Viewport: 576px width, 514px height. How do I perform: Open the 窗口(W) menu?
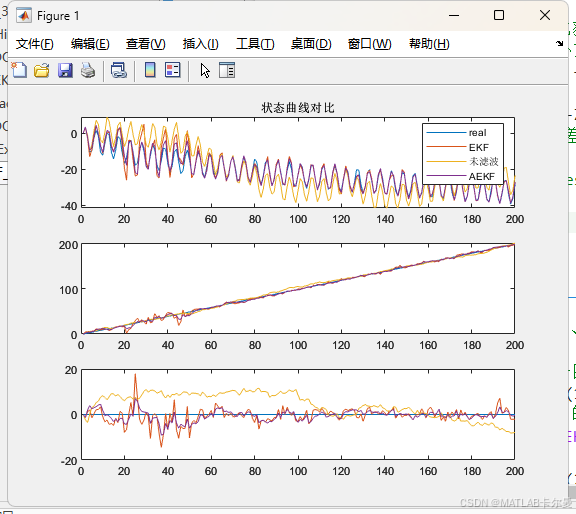pyautogui.click(x=370, y=44)
